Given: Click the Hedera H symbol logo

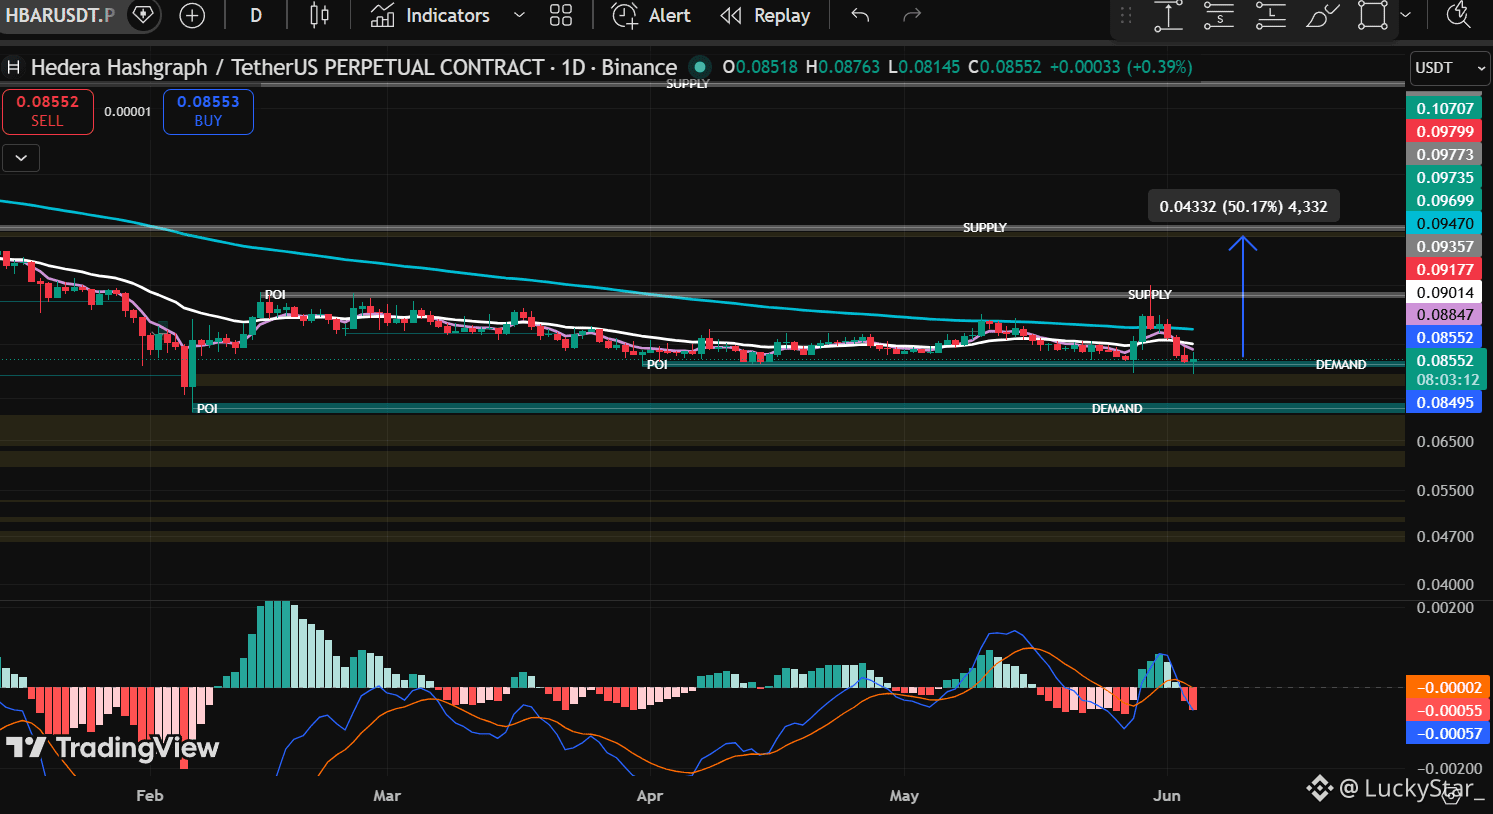Looking at the screenshot, I should point(14,68).
